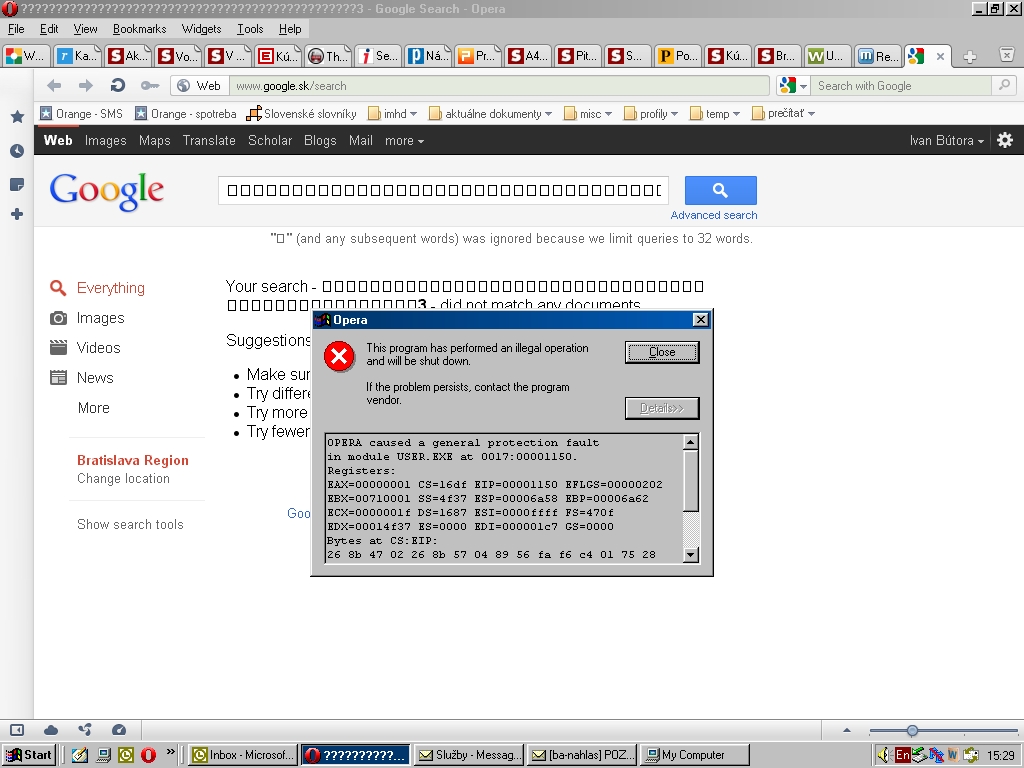
Task: Switch to Inbox - Microsoft taskbar window
Action: pos(244,755)
